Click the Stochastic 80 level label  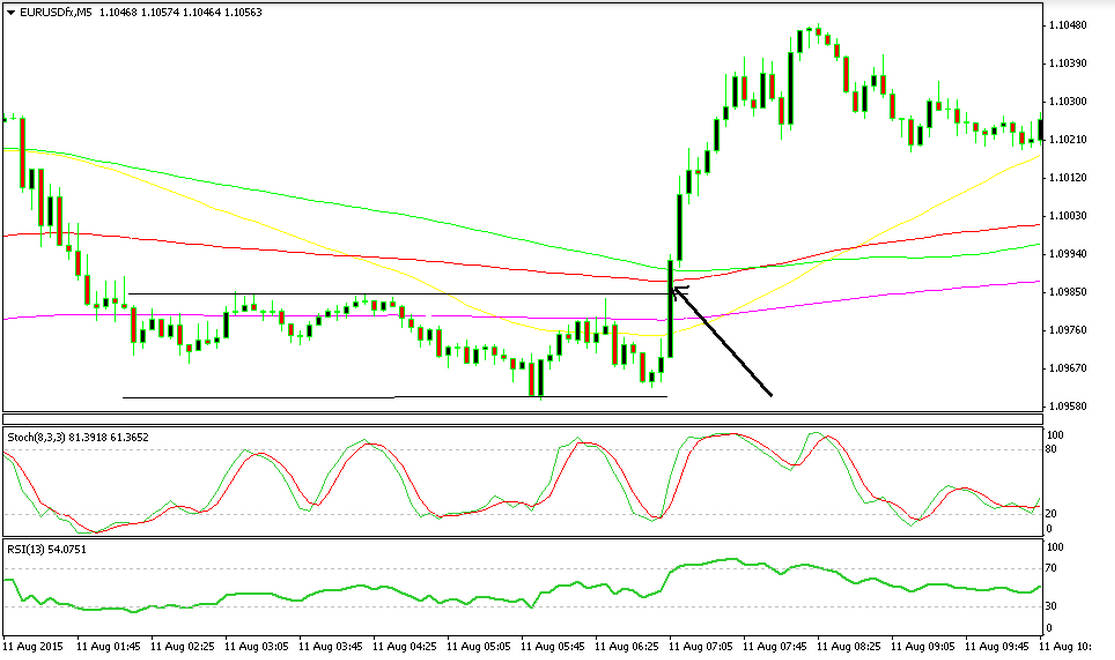(1052, 449)
